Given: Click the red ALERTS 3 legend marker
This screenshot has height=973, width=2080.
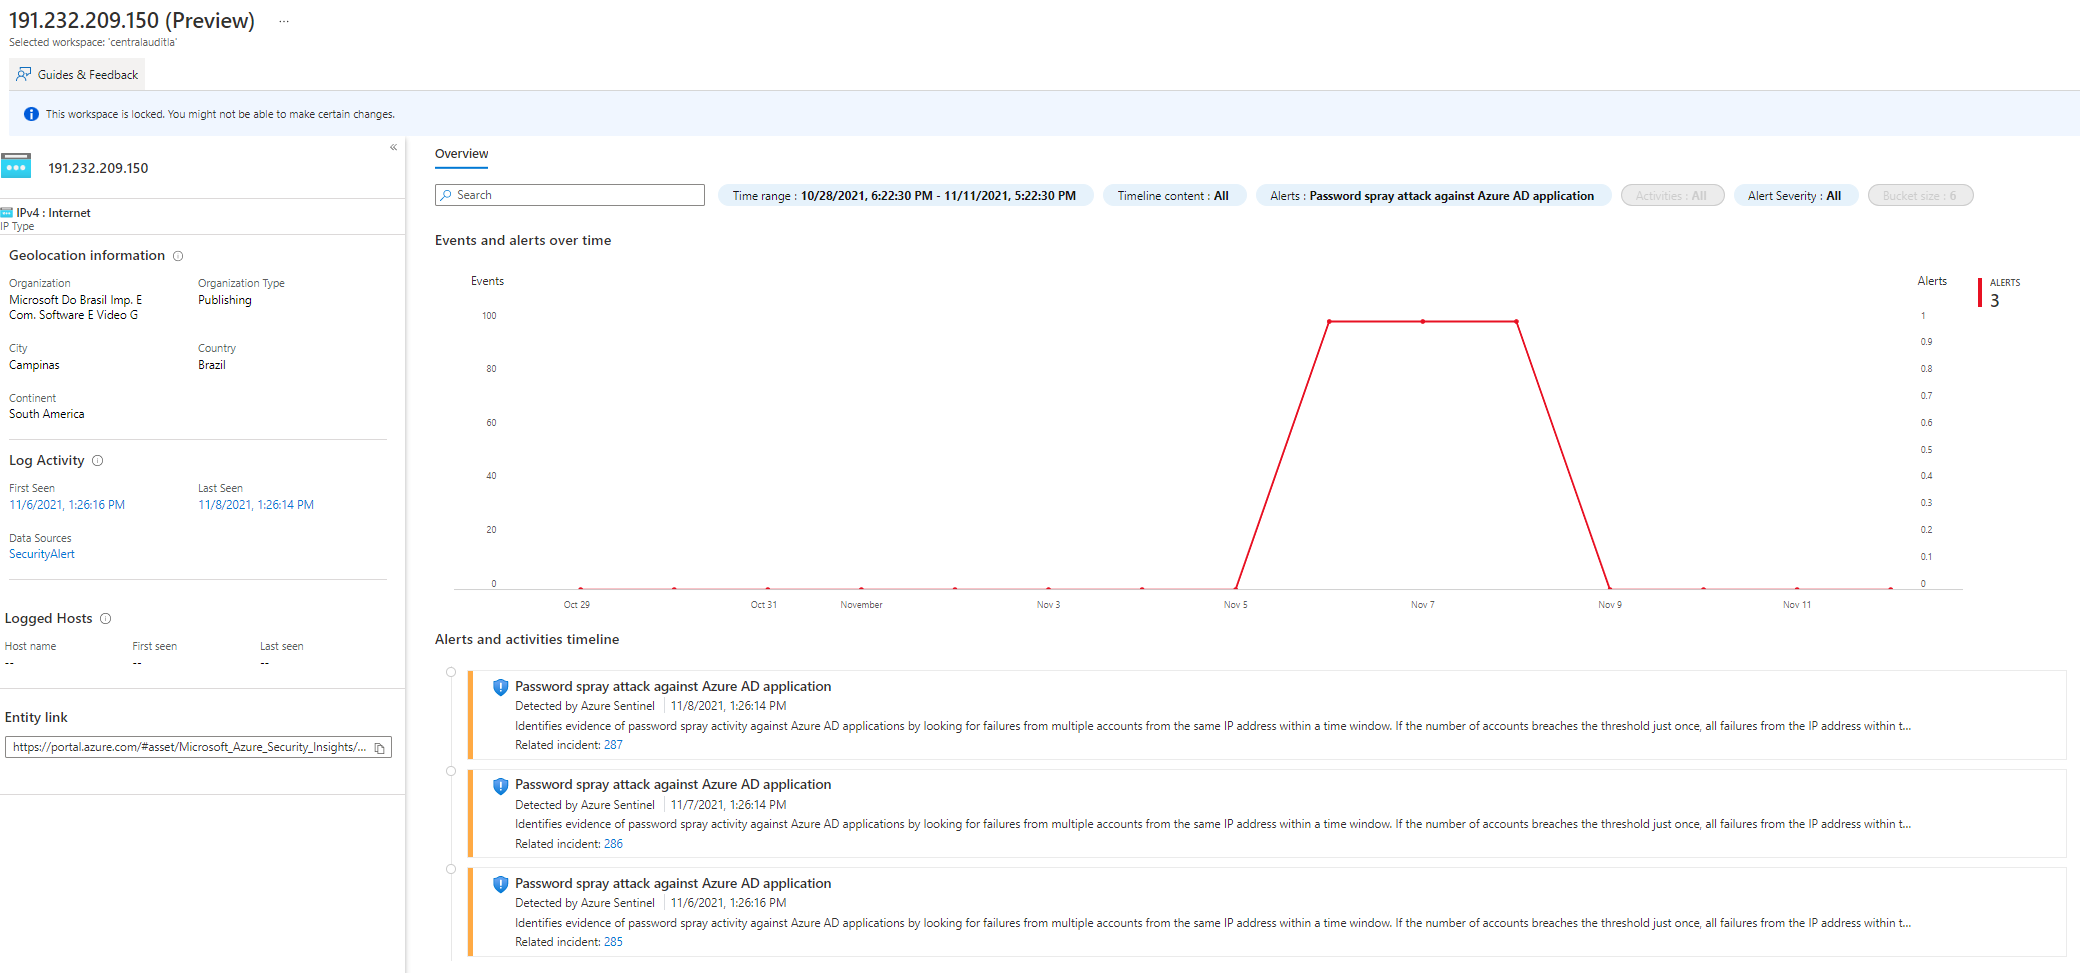Looking at the screenshot, I should 1980,293.
